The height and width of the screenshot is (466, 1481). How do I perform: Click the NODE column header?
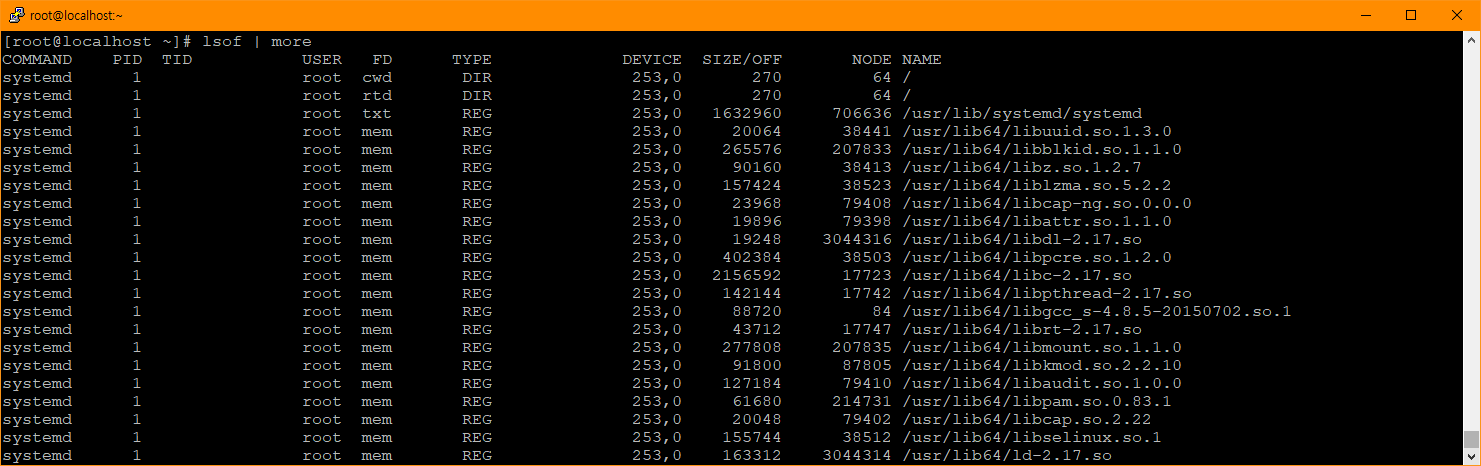[872, 59]
